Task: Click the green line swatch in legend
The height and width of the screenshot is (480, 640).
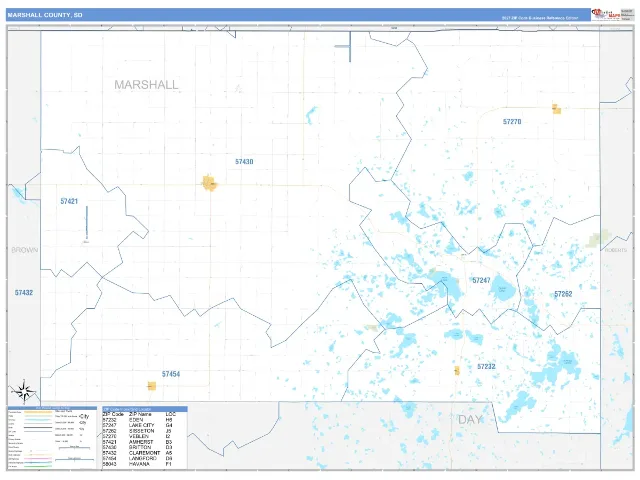Action: click(38, 466)
